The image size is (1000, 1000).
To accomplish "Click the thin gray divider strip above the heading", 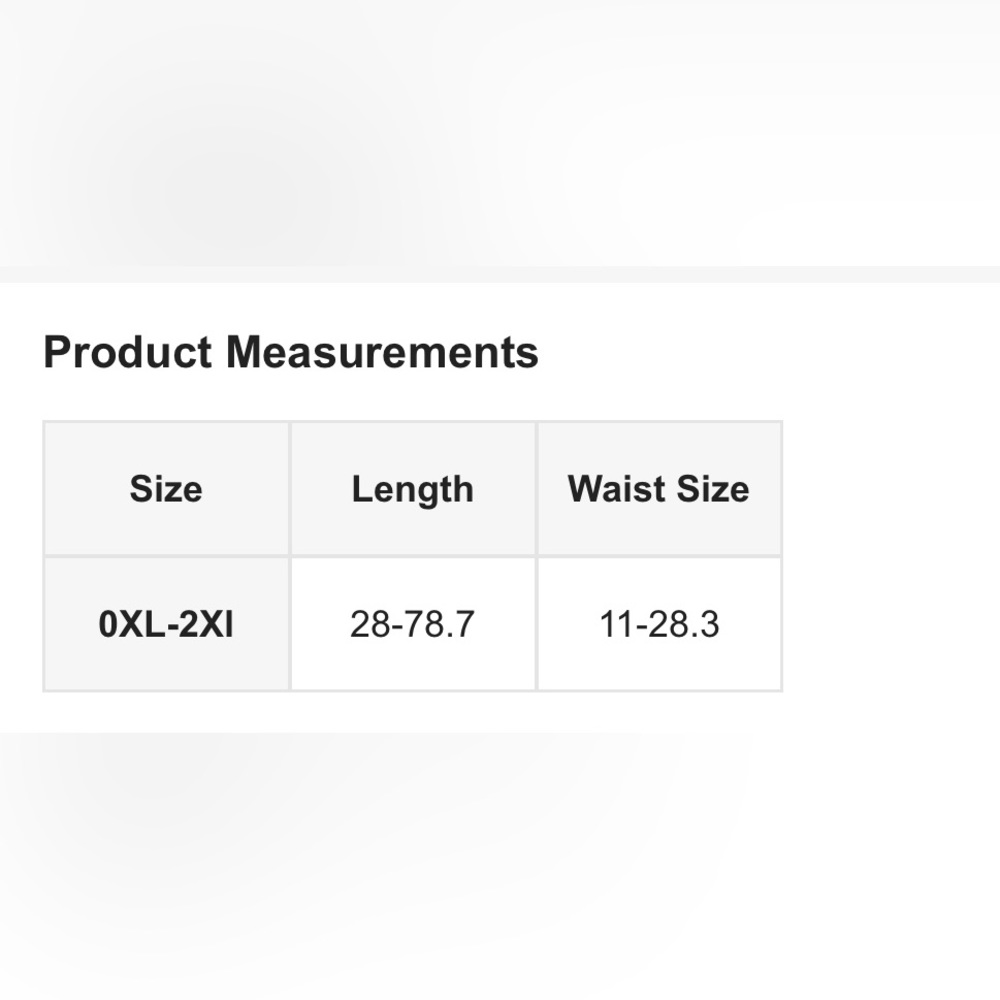I will click(x=500, y=274).
